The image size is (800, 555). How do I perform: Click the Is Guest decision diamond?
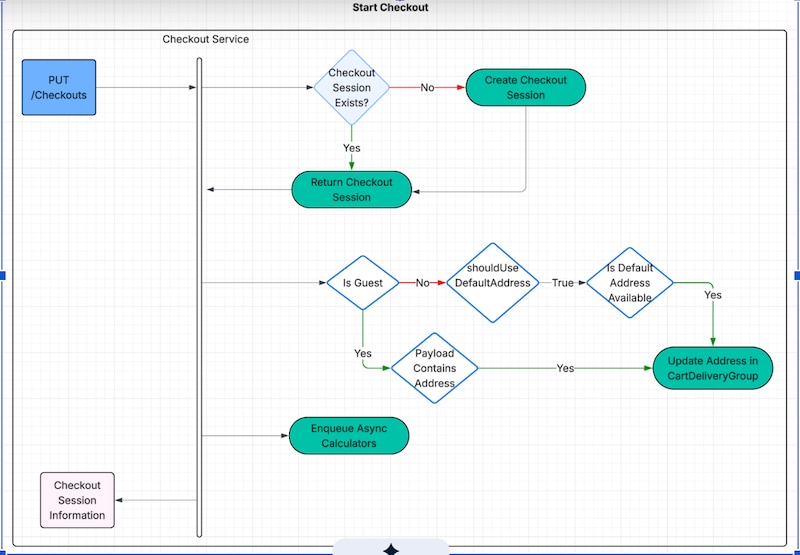[x=363, y=283]
